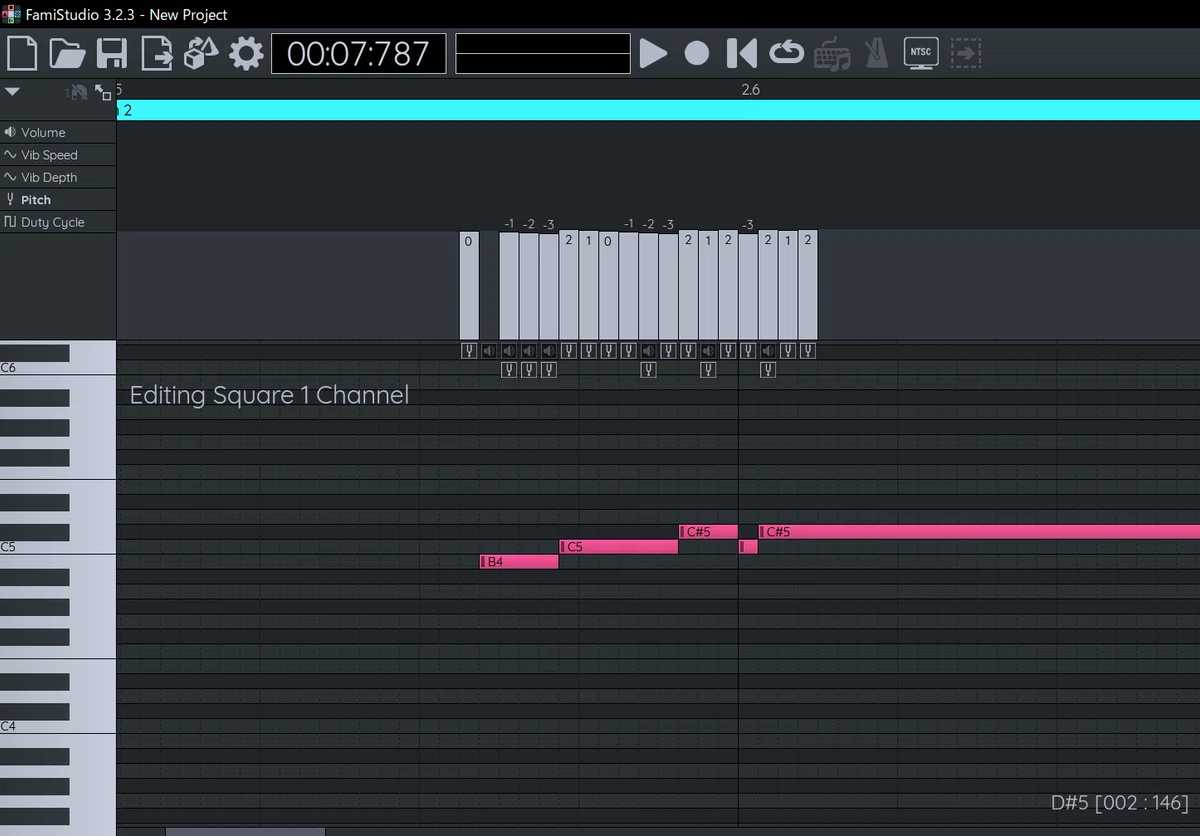Viewport: 1200px width, 836px height.
Task: Select the Vib Speed effect
Action: pos(58,155)
